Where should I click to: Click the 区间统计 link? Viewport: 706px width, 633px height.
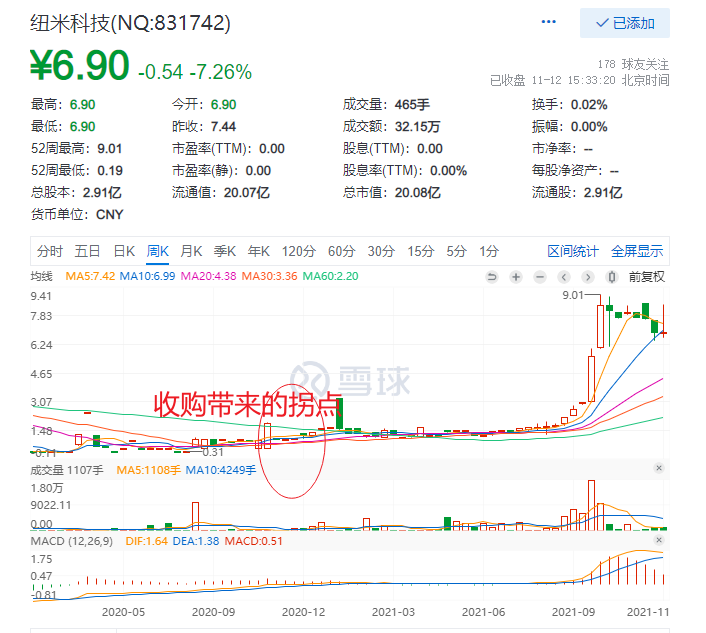click(x=572, y=250)
